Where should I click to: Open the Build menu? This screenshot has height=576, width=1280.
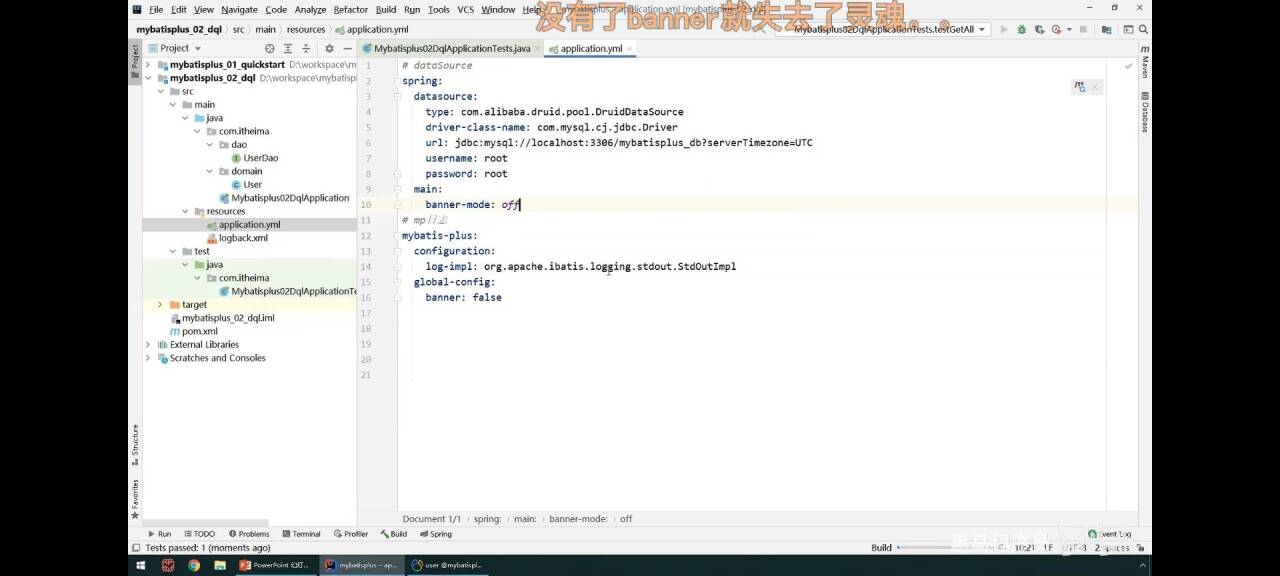coord(386,9)
